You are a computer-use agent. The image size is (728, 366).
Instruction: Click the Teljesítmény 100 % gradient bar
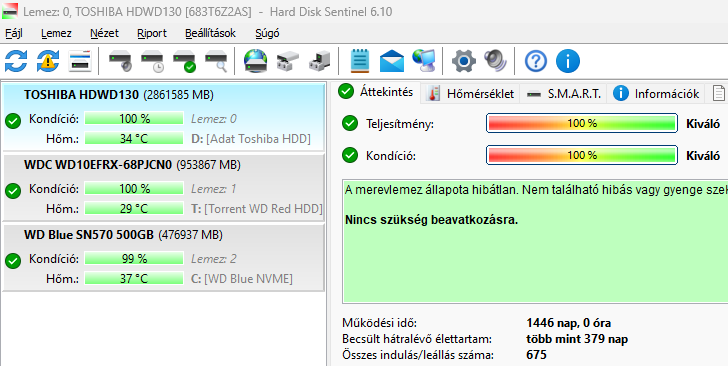pos(582,124)
